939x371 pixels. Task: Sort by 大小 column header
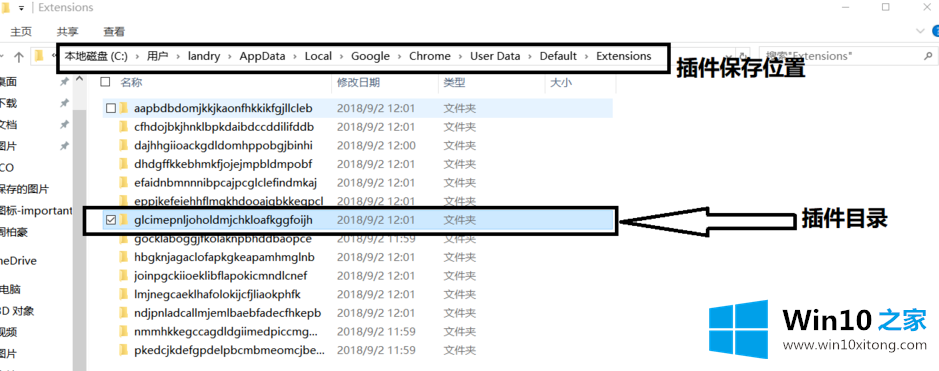[x=561, y=83]
